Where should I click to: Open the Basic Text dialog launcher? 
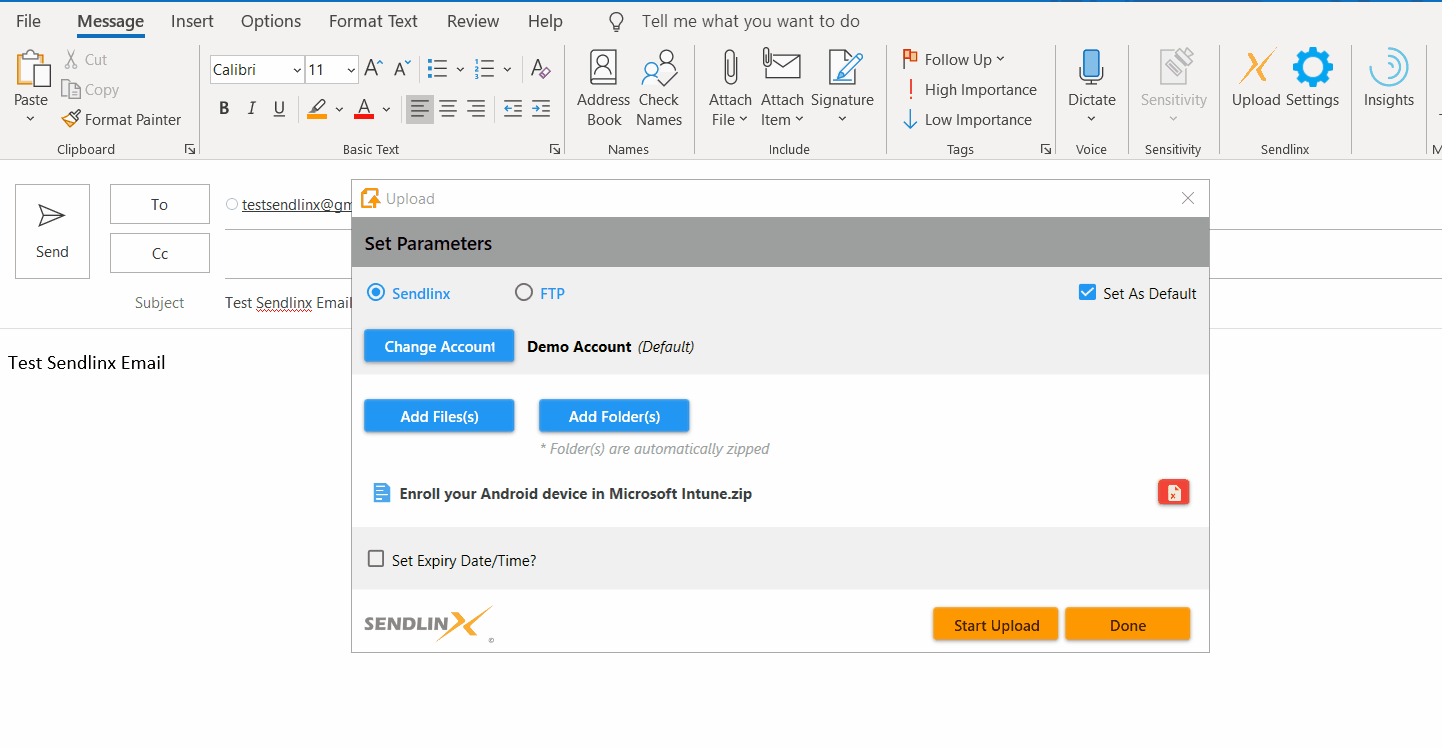tap(555, 149)
